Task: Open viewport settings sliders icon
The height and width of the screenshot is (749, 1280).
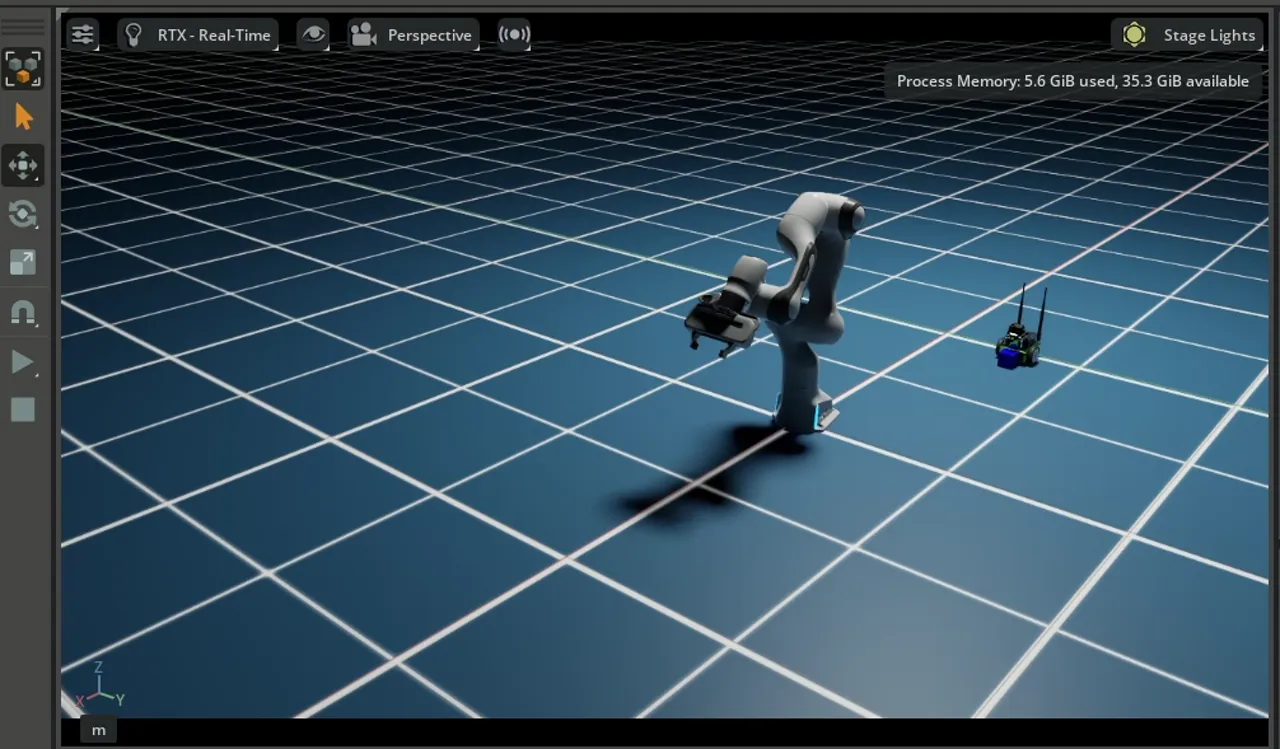Action: [82, 35]
